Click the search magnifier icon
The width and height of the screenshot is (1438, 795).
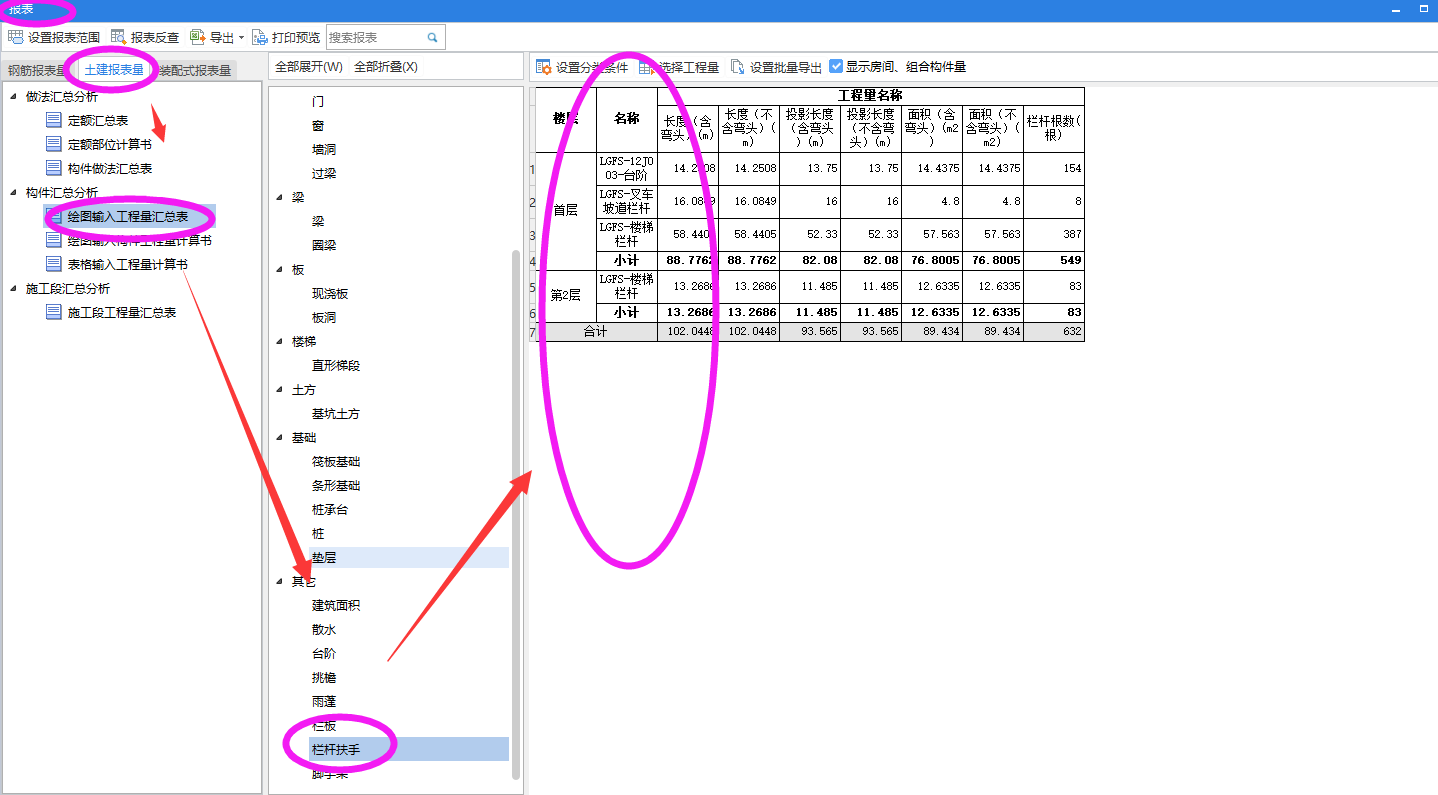(433, 37)
